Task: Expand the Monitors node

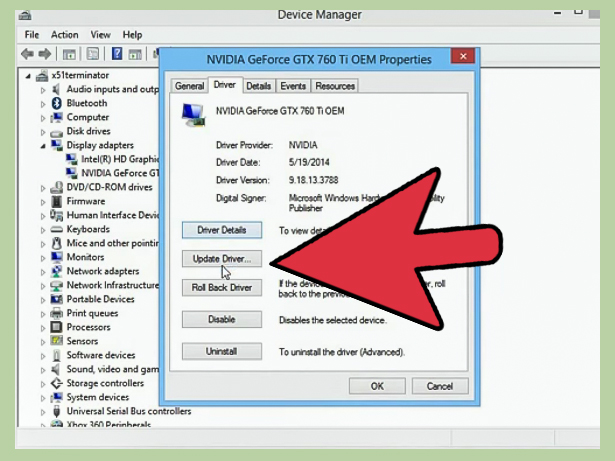Action: click(x=43, y=258)
